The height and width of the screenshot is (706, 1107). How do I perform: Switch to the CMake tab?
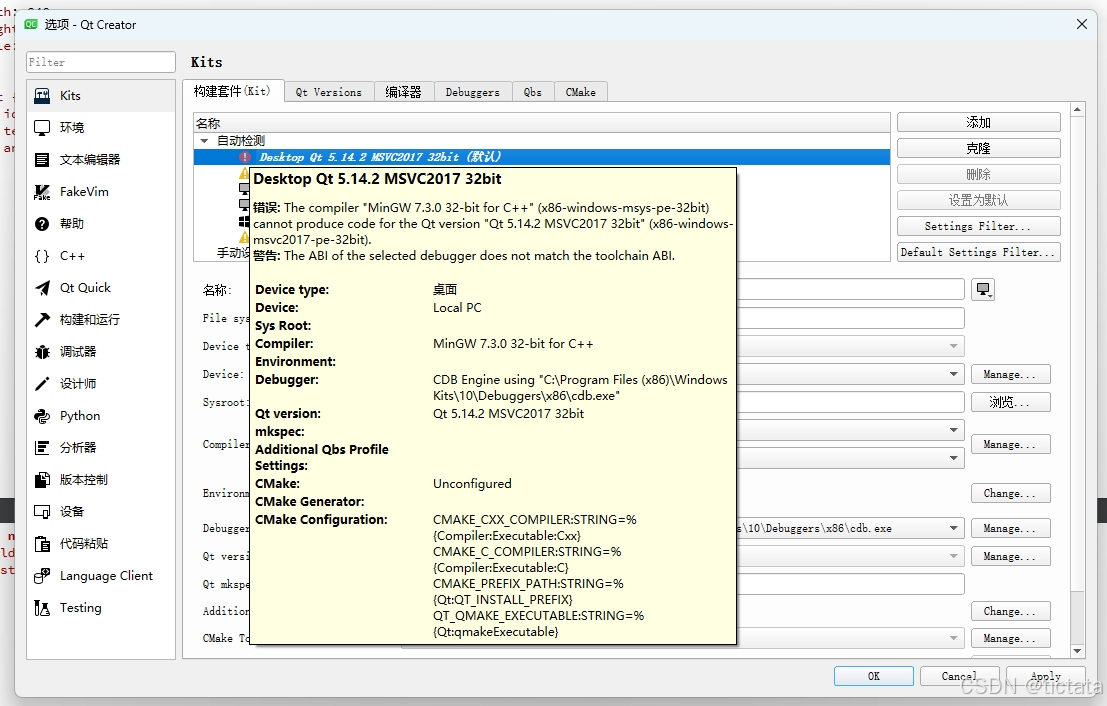(x=581, y=91)
